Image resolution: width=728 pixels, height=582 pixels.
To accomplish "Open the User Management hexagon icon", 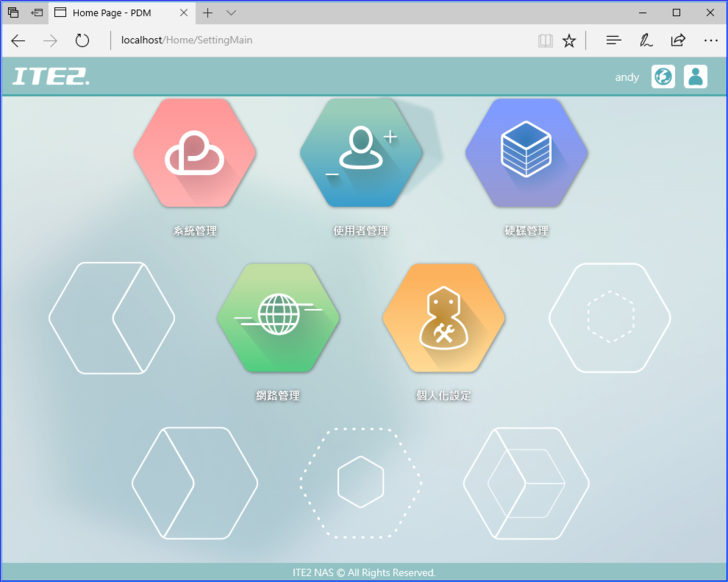I will [x=361, y=153].
